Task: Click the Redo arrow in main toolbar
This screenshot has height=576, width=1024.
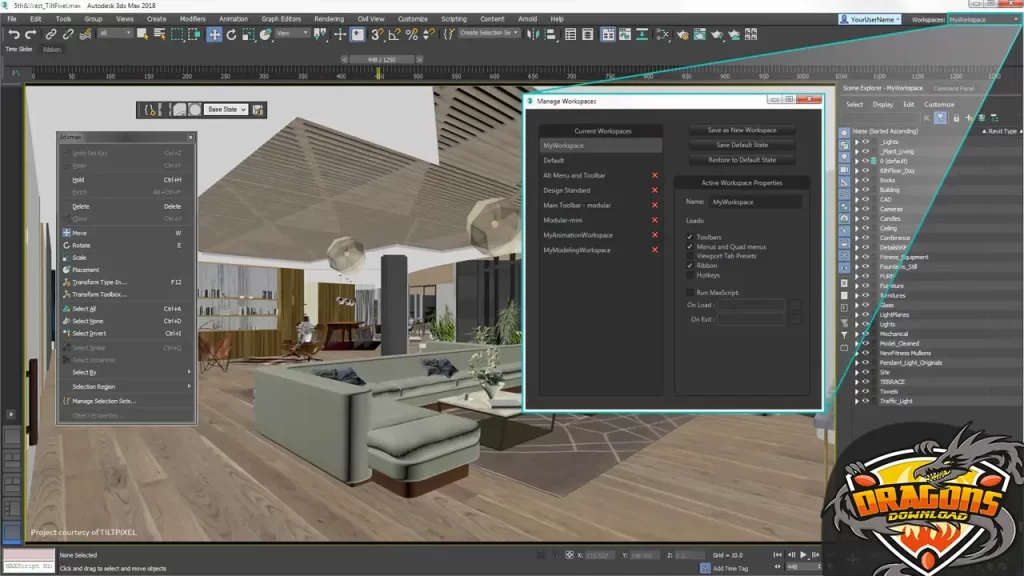Action: click(x=31, y=34)
